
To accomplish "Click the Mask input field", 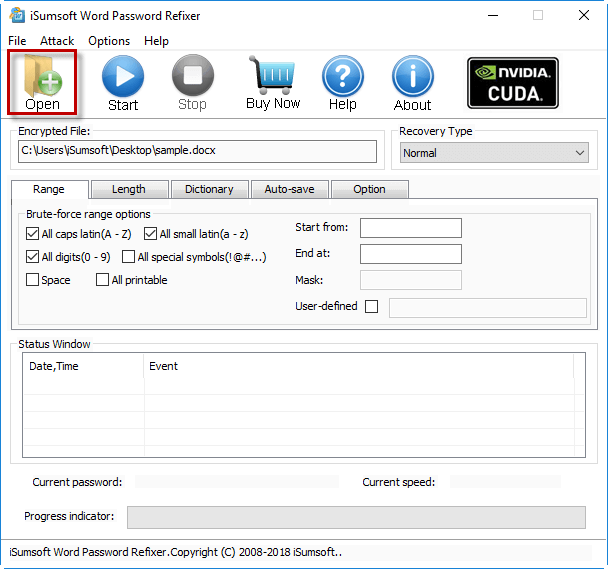I will [x=411, y=280].
